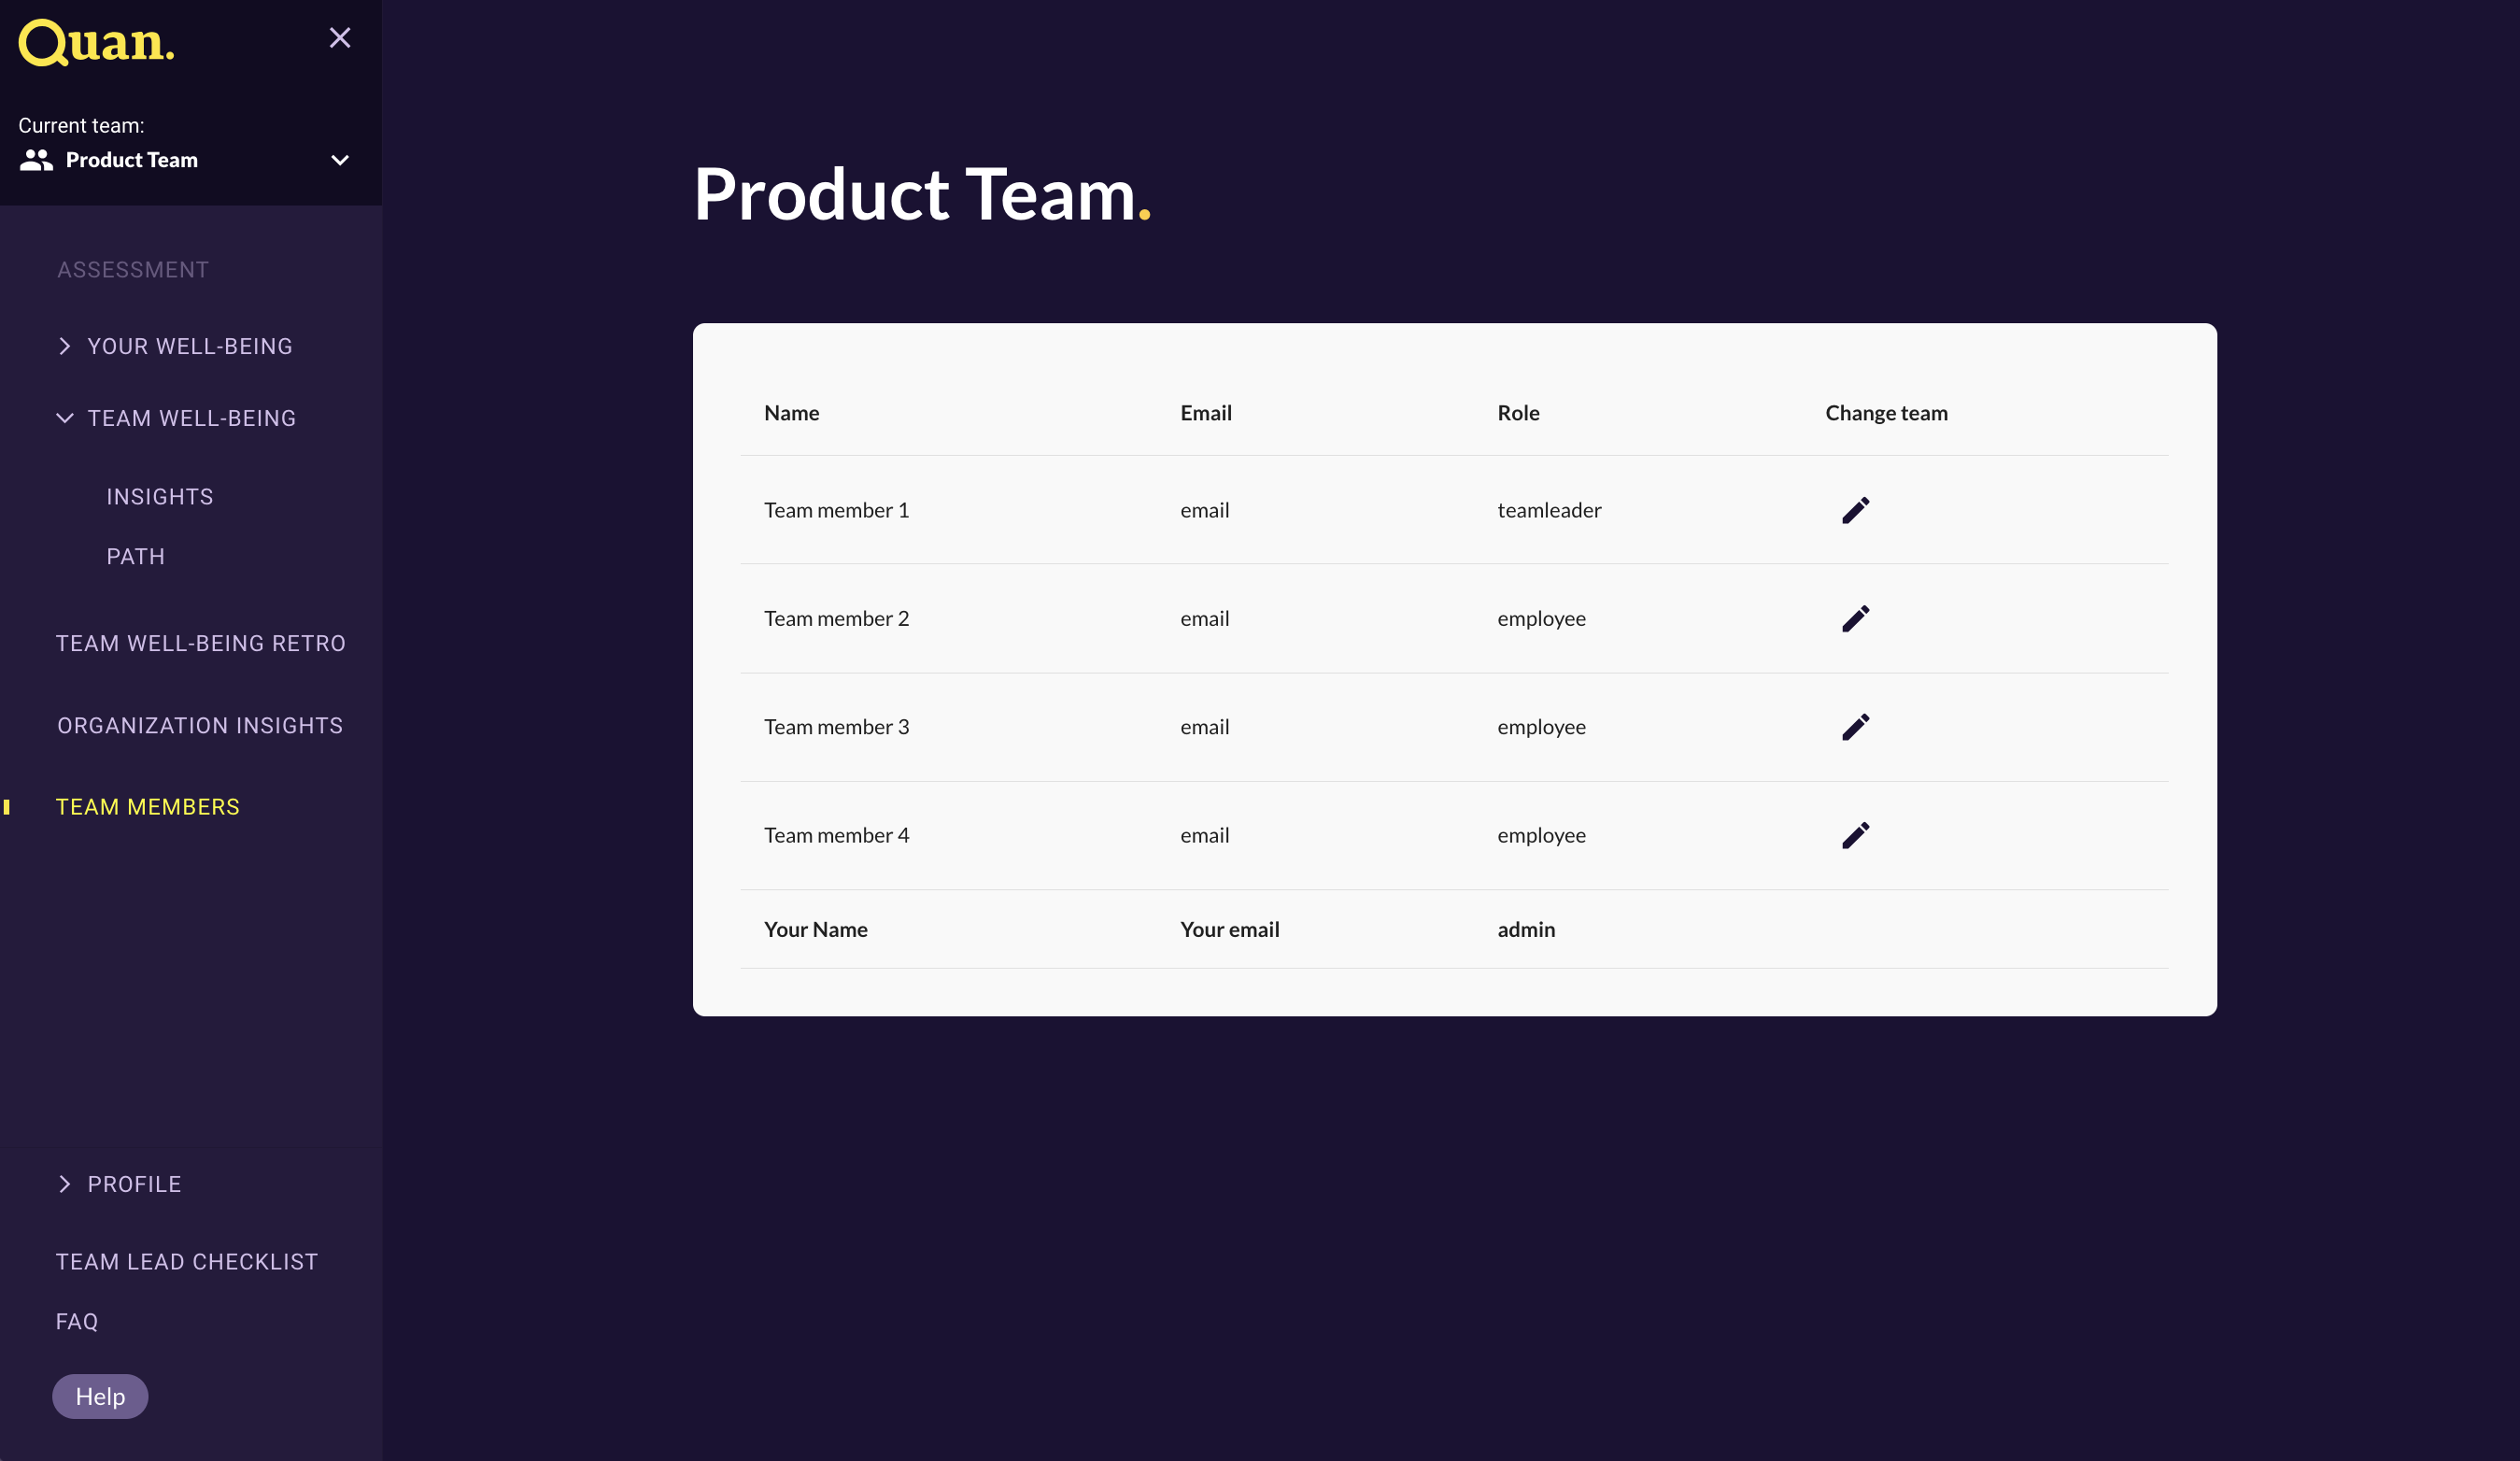
Task: Open the FAQ link
Action: pyautogui.click(x=77, y=1321)
